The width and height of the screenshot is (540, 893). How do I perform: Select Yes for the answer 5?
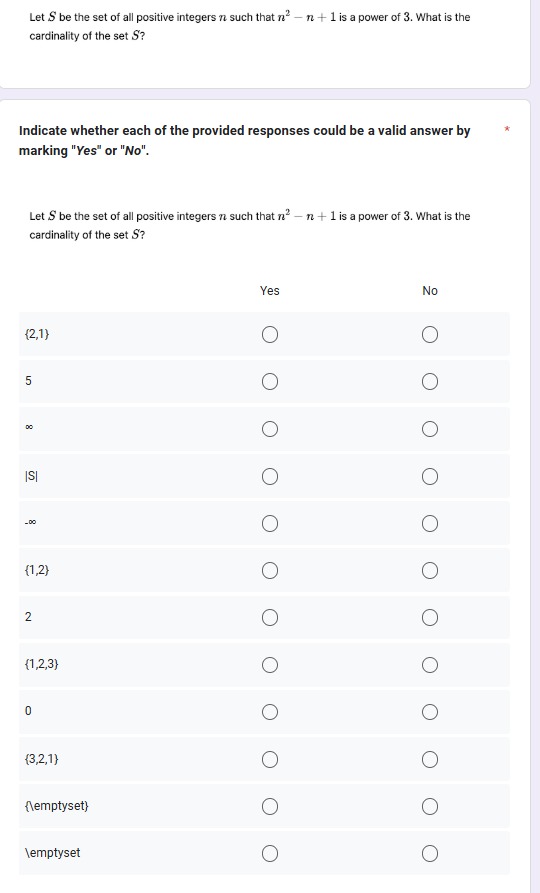[270, 382]
